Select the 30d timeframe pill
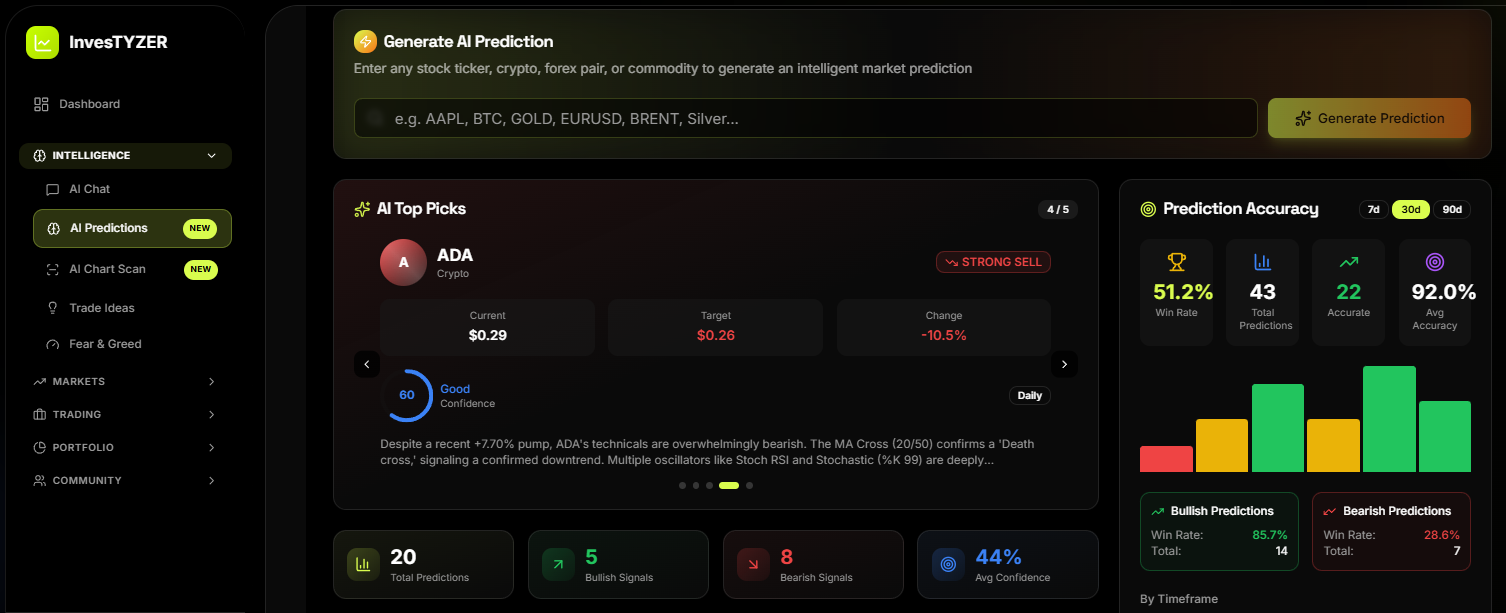Viewport: 1506px width, 613px height. coord(1410,209)
